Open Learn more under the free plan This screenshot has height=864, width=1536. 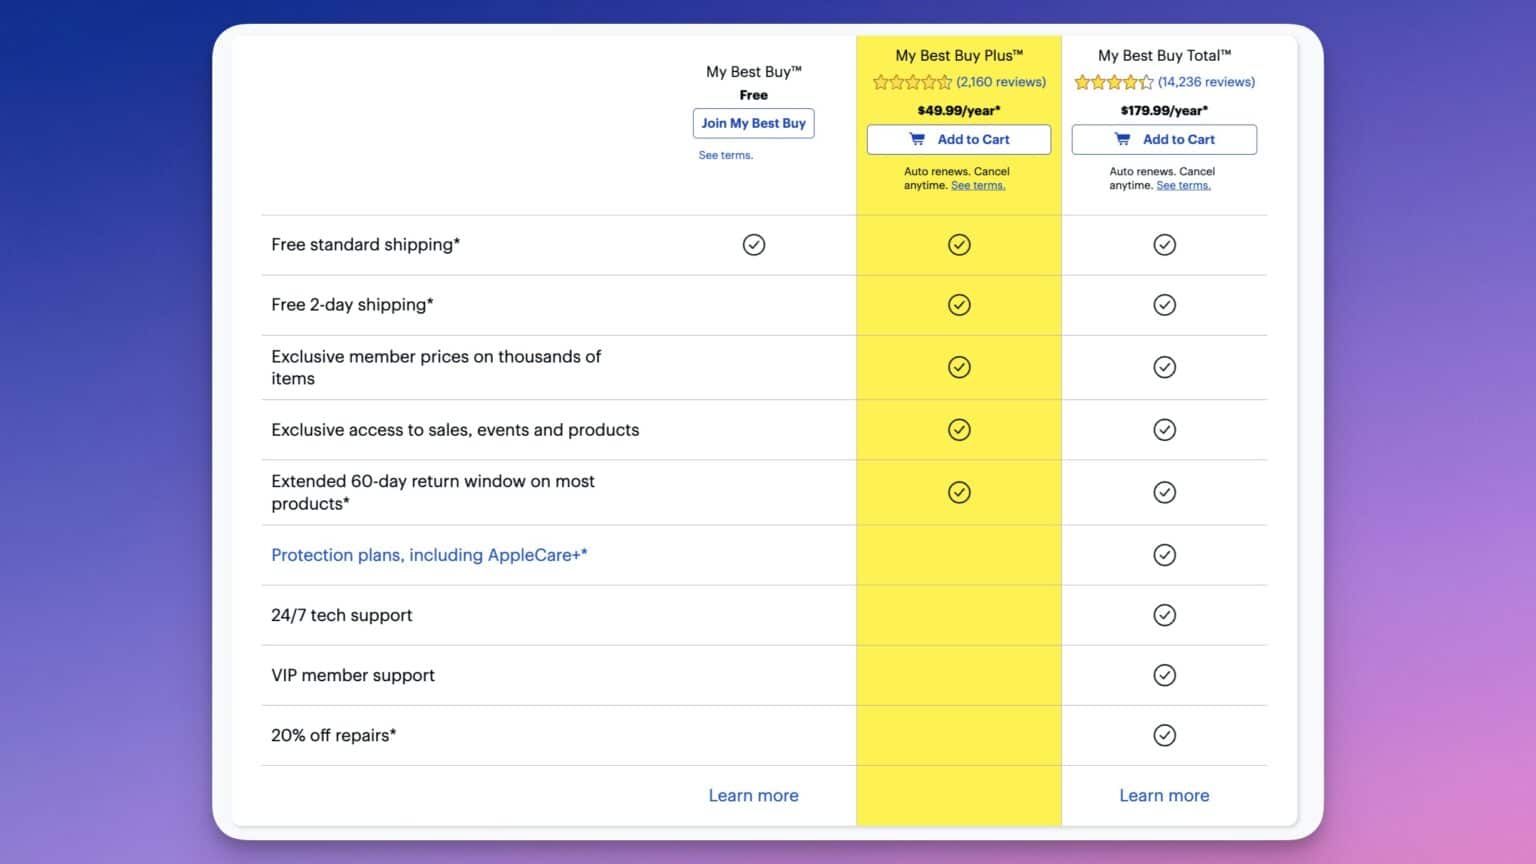[x=753, y=795]
